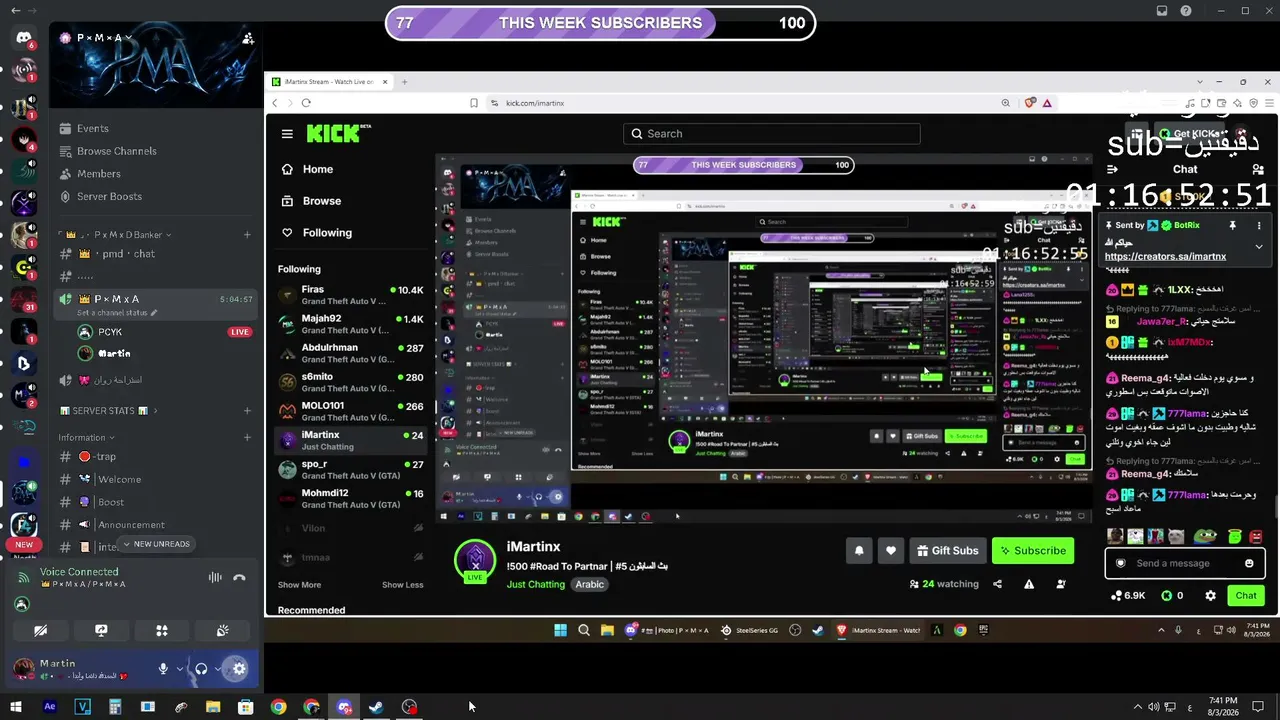Add channel to PxMxD Banker category

(247, 235)
